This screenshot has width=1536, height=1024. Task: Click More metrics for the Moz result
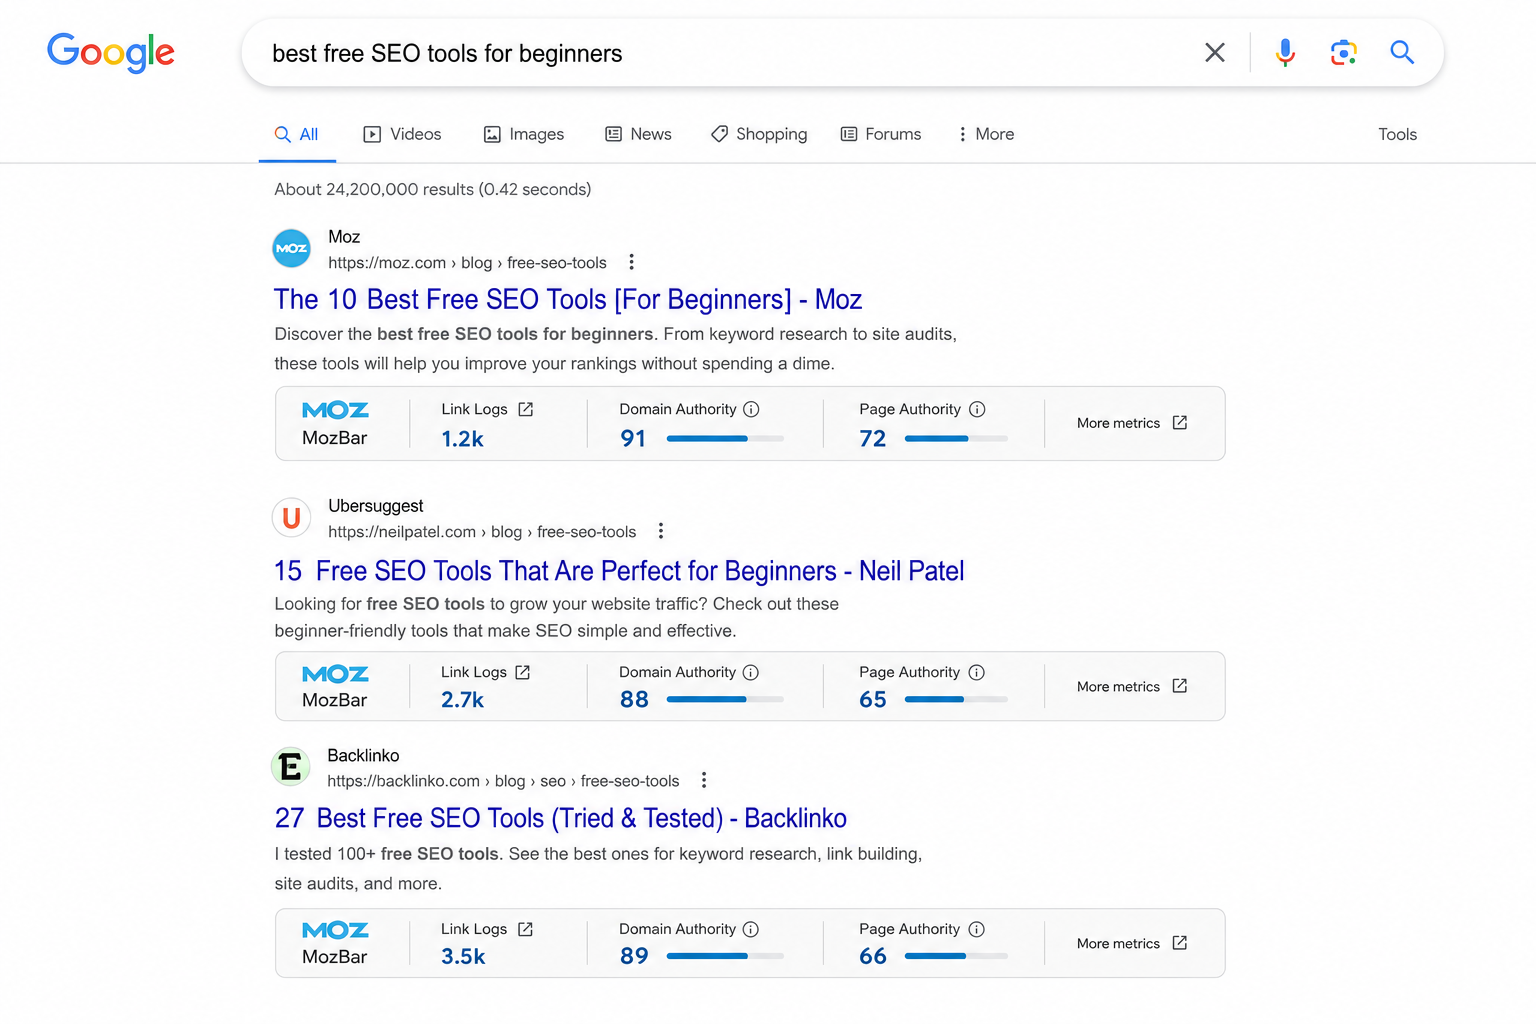pyautogui.click(x=1132, y=423)
